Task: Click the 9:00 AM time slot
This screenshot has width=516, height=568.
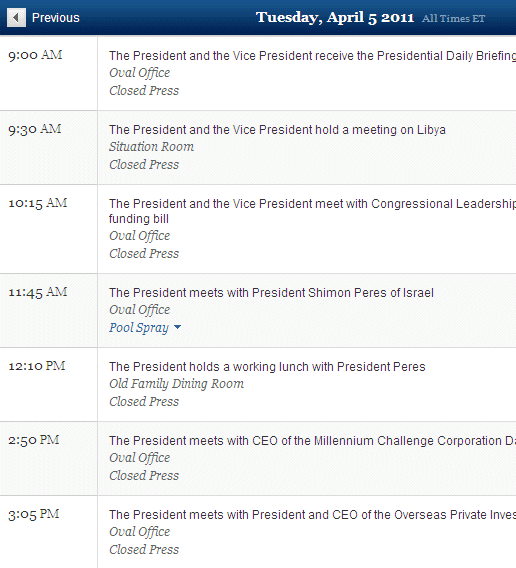Action: (x=35, y=55)
